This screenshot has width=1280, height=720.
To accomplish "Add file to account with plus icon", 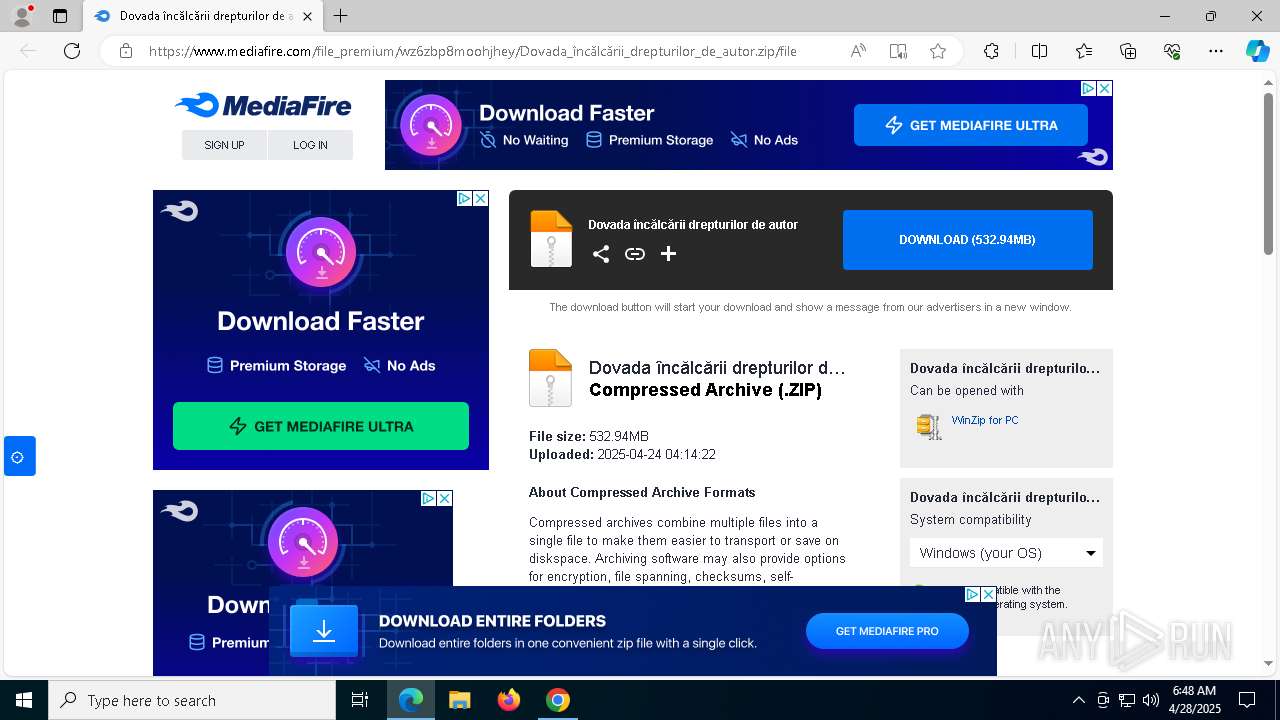I will coord(668,254).
